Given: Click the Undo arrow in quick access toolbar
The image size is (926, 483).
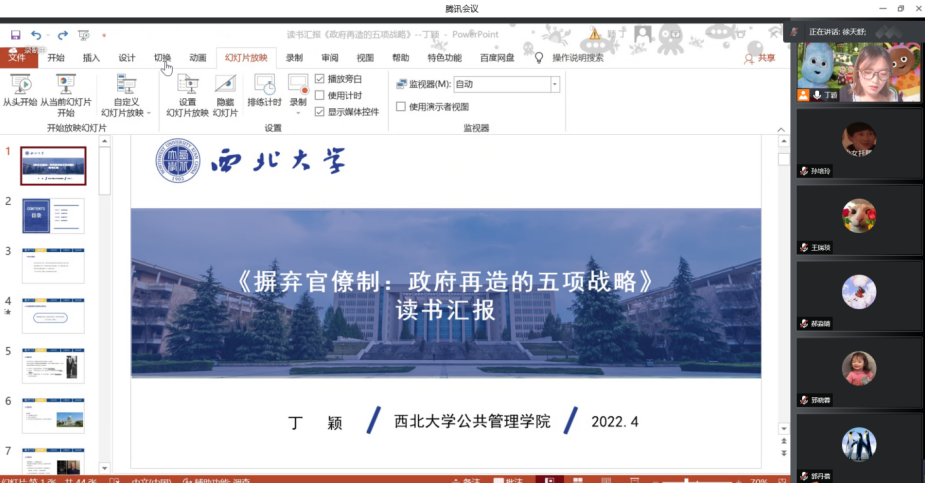Looking at the screenshot, I should point(37,35).
